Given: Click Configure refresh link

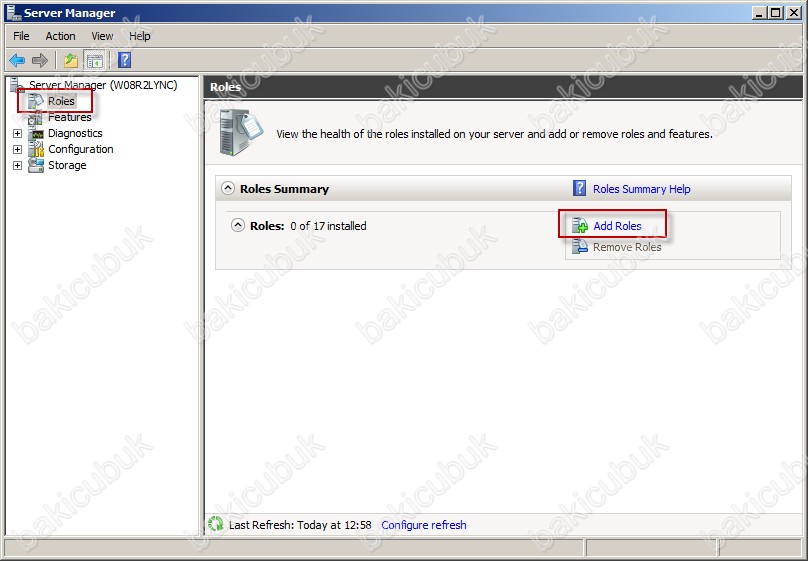Looking at the screenshot, I should pyautogui.click(x=424, y=525).
